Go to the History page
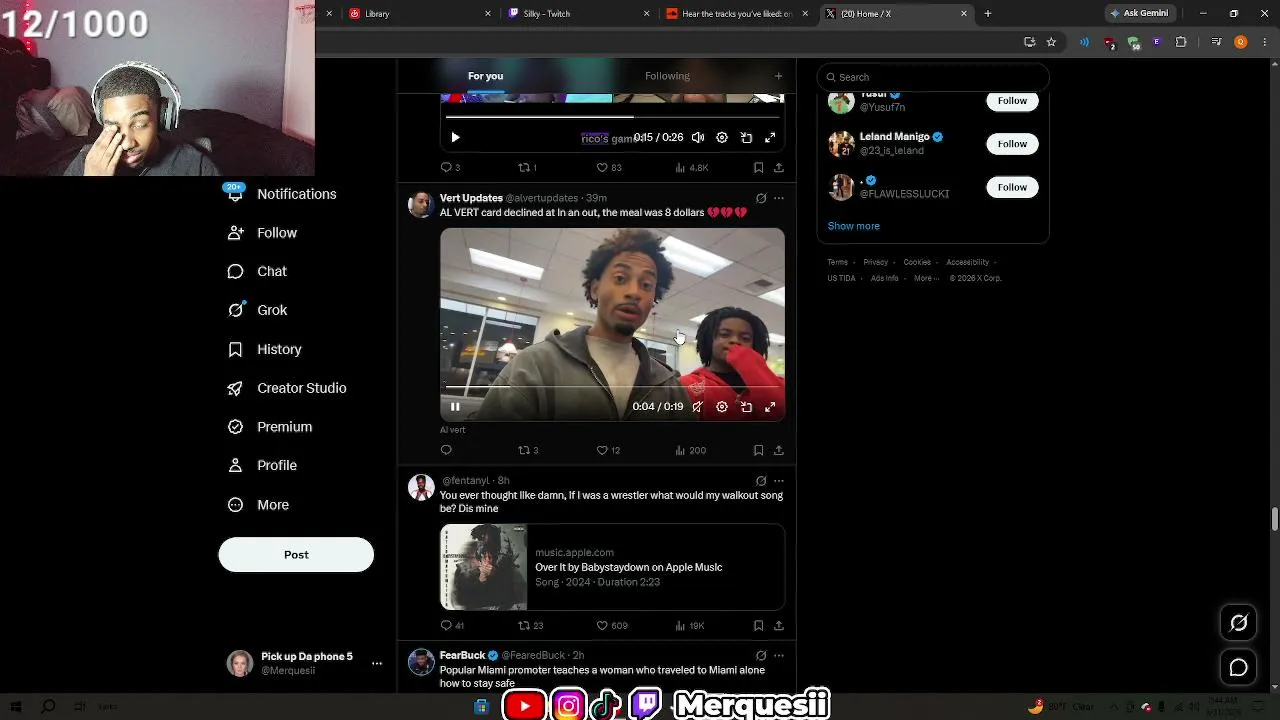1280x720 pixels. [x=265, y=349]
